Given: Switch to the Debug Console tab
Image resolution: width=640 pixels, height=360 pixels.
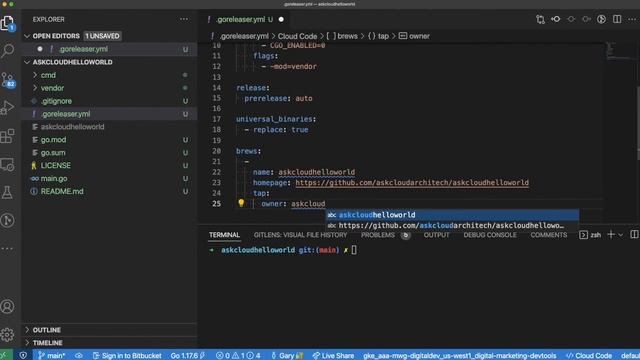Looking at the screenshot, I should tap(490, 235).
